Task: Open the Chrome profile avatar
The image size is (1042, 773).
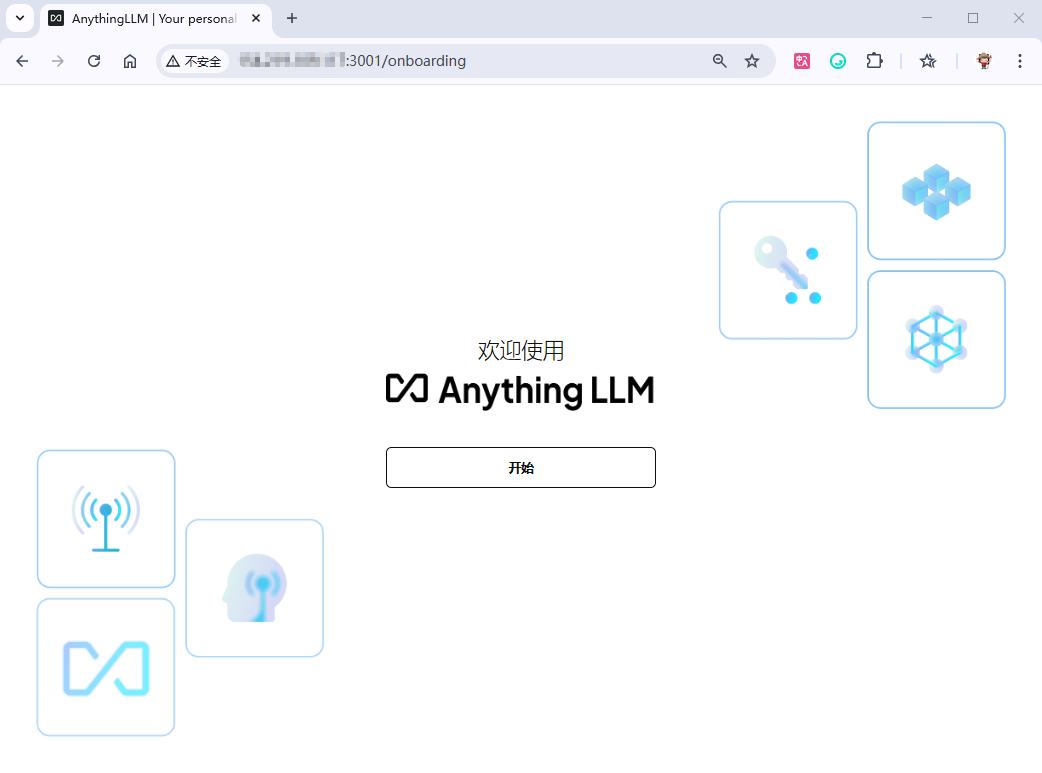Action: (x=984, y=61)
